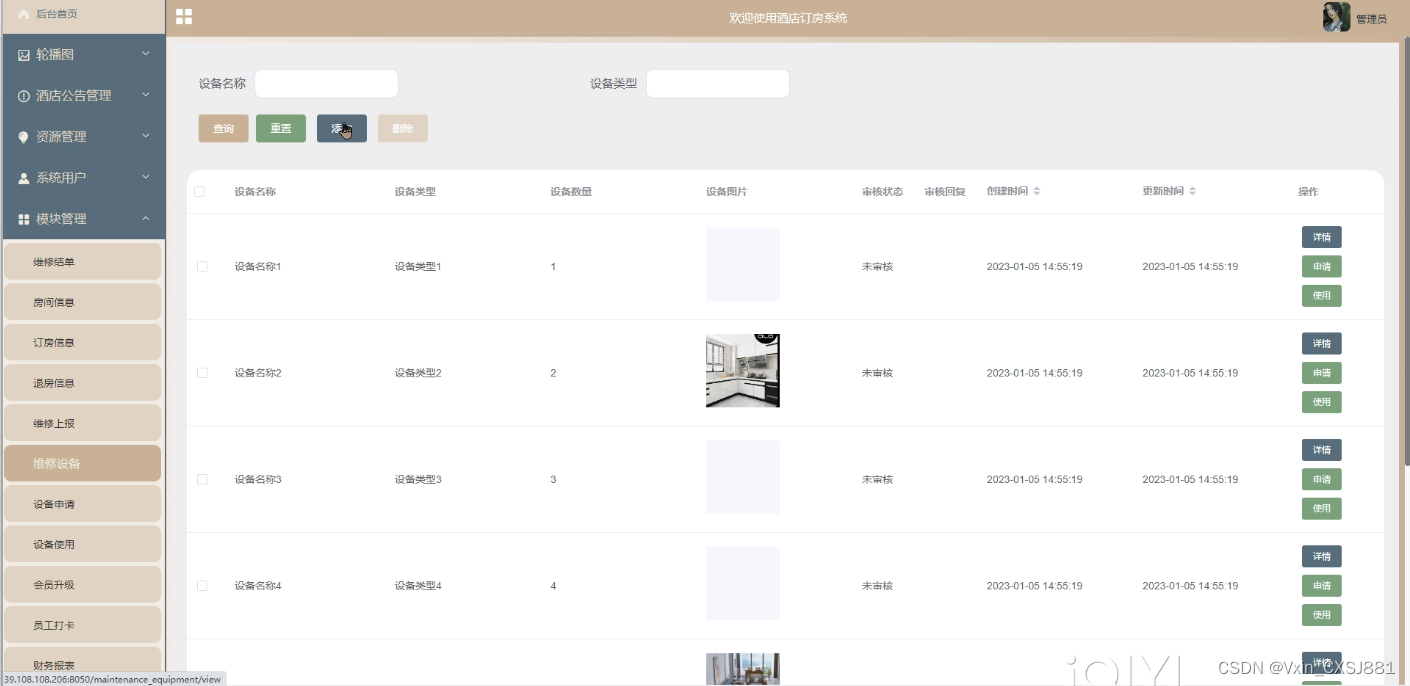The height and width of the screenshot is (686, 1410).
Task: Open the 维修结单 submenu item
Action: pyautogui.click(x=82, y=262)
